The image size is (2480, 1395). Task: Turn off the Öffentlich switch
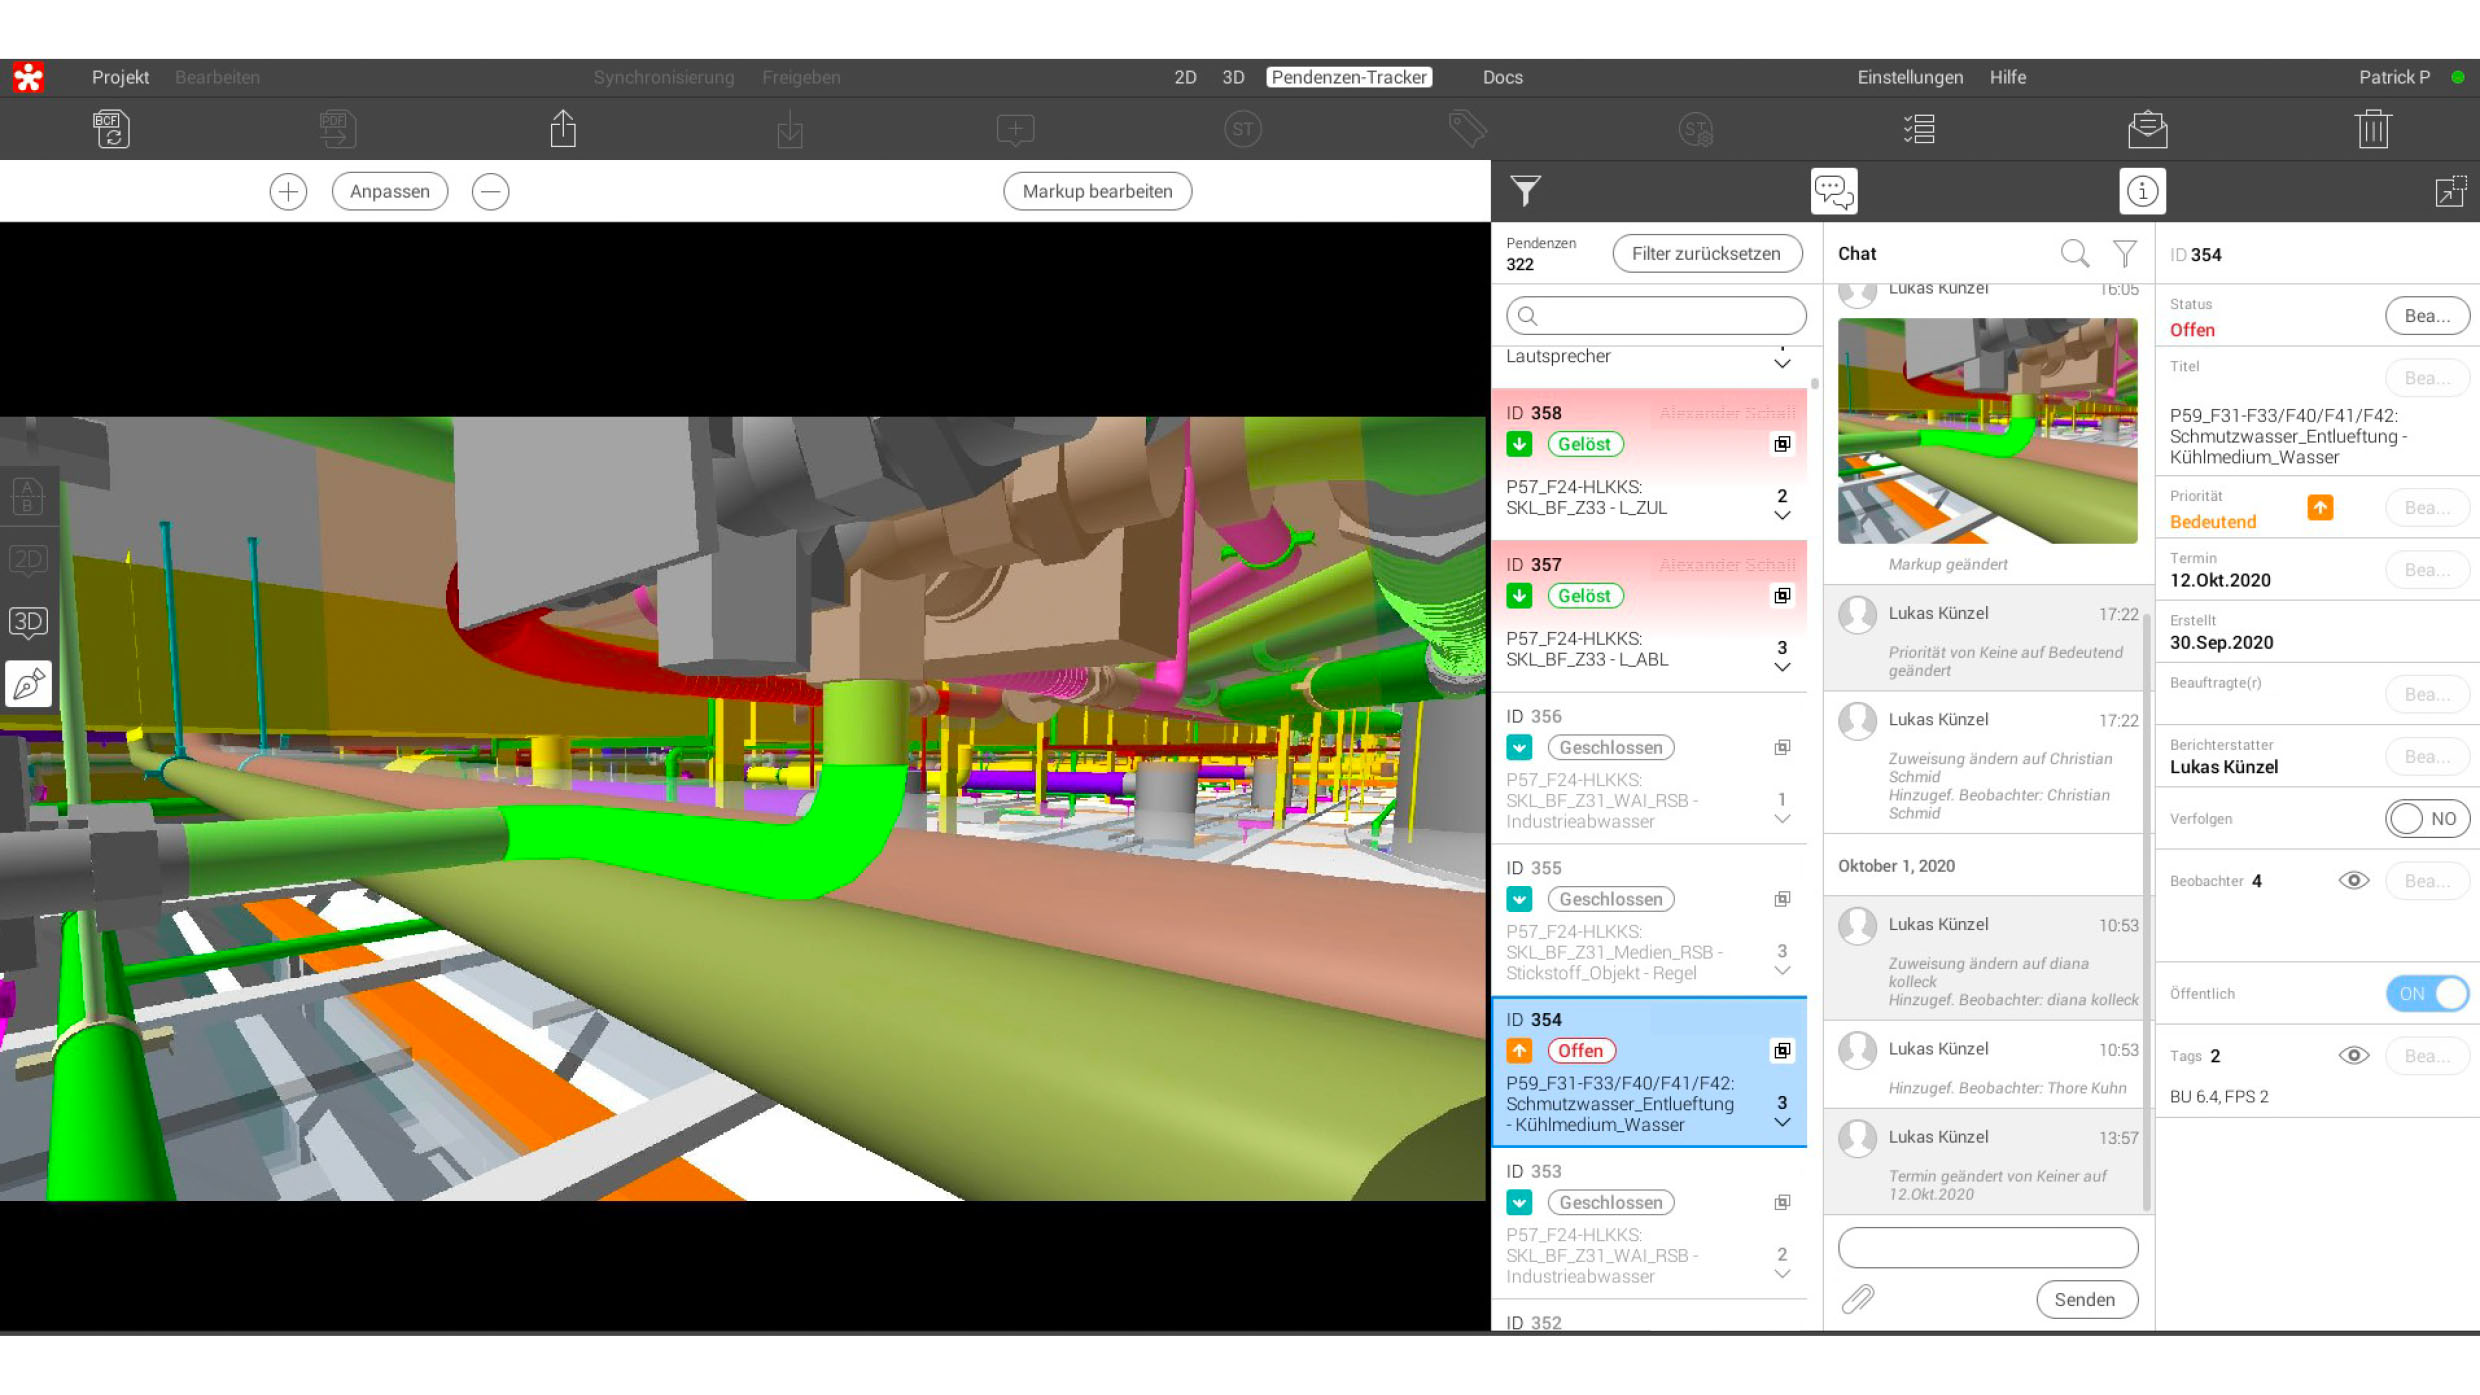pos(2426,993)
